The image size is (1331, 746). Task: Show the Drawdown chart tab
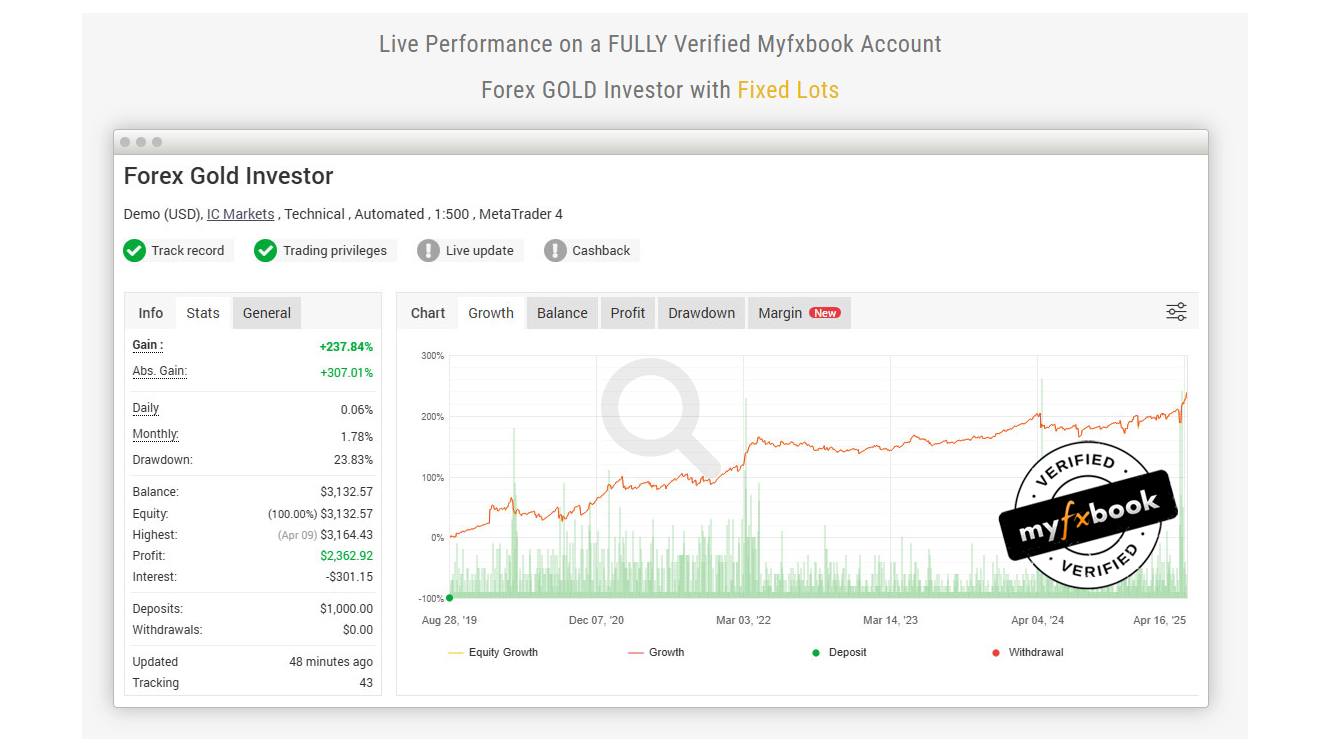point(701,313)
